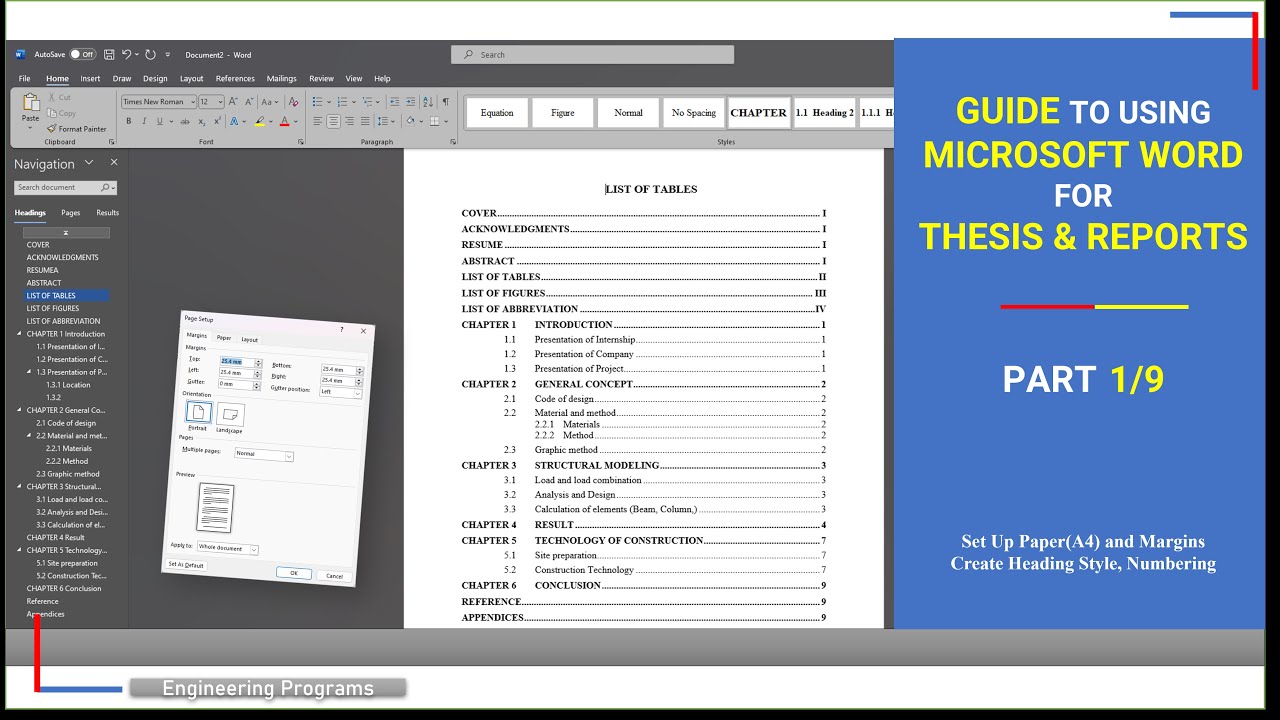Click the red font color button

(x=284, y=121)
